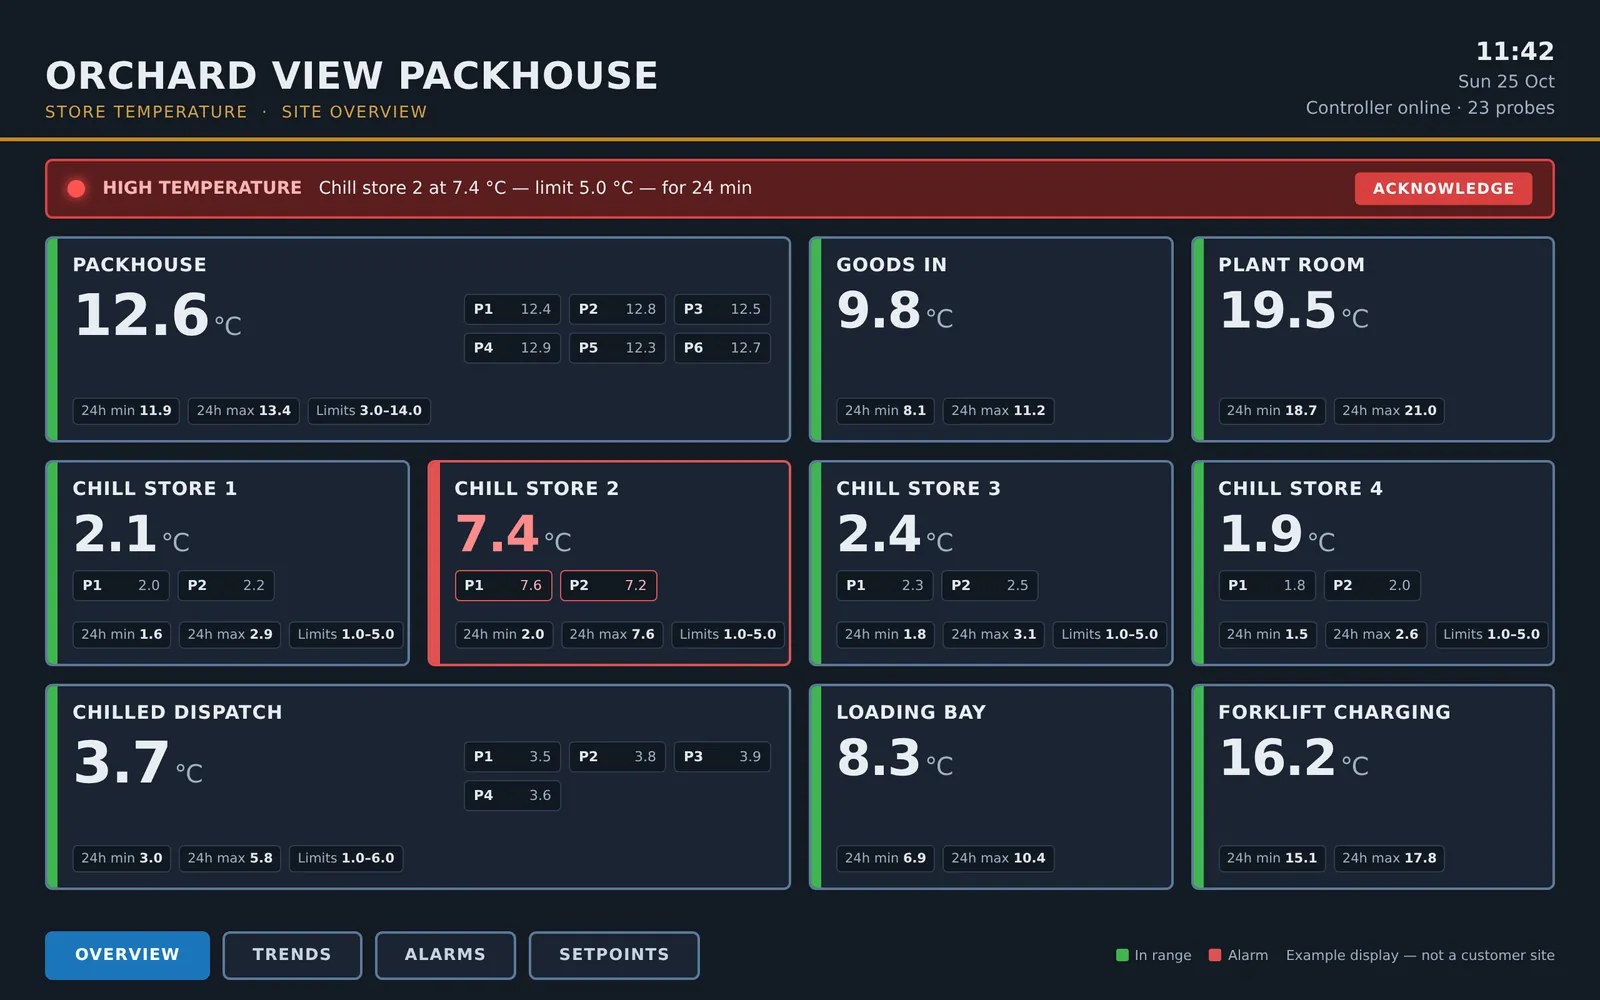Click Chill Store 2 24h max 7.6
1600x1000 pixels.
(x=612, y=635)
